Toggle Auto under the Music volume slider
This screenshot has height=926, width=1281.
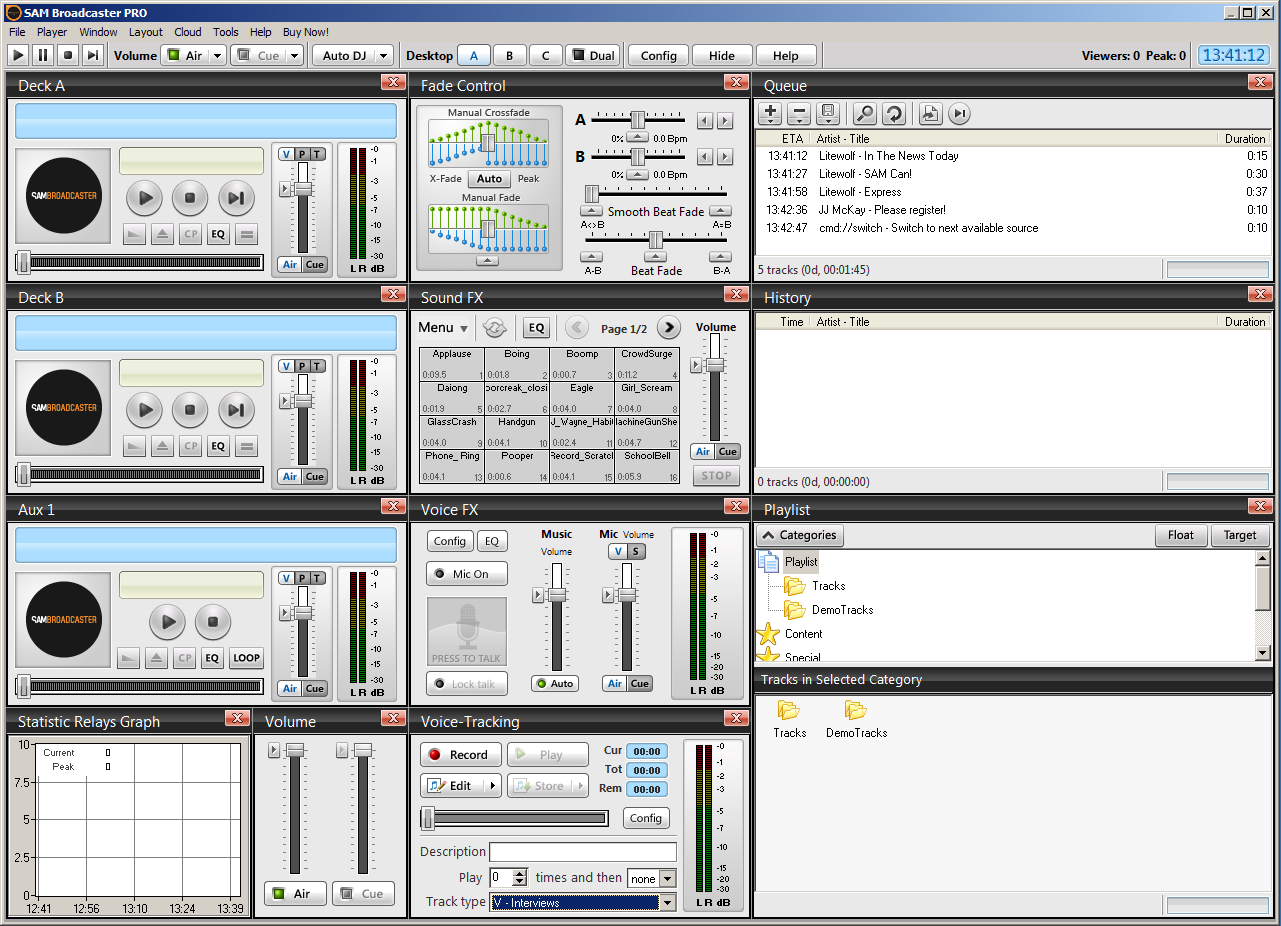pyautogui.click(x=555, y=684)
